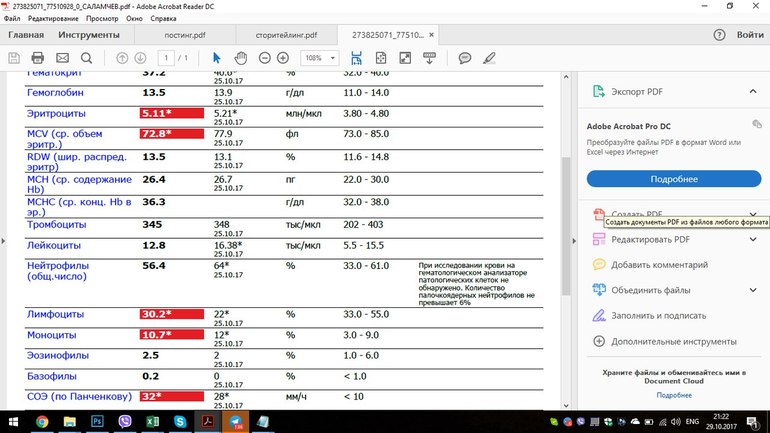
Task: Expand the Редактировать PDF options
Action: click(x=752, y=240)
